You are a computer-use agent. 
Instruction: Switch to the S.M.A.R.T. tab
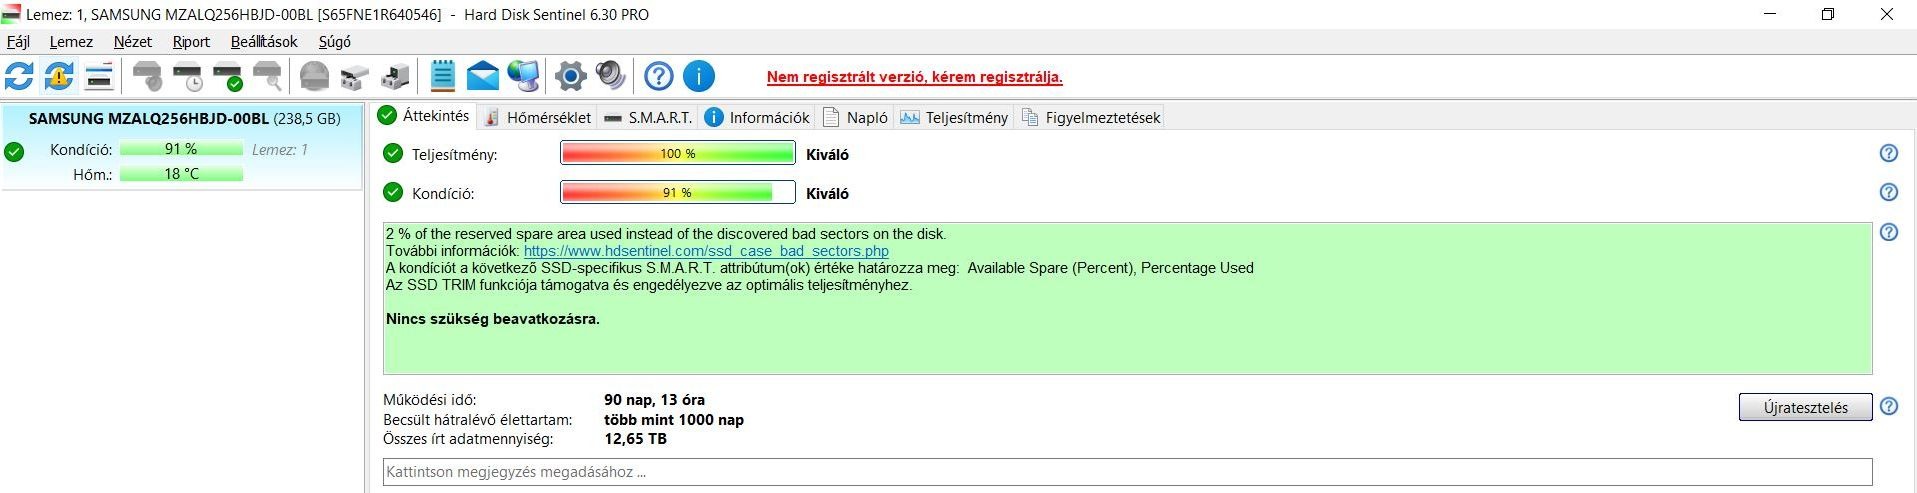(x=648, y=117)
